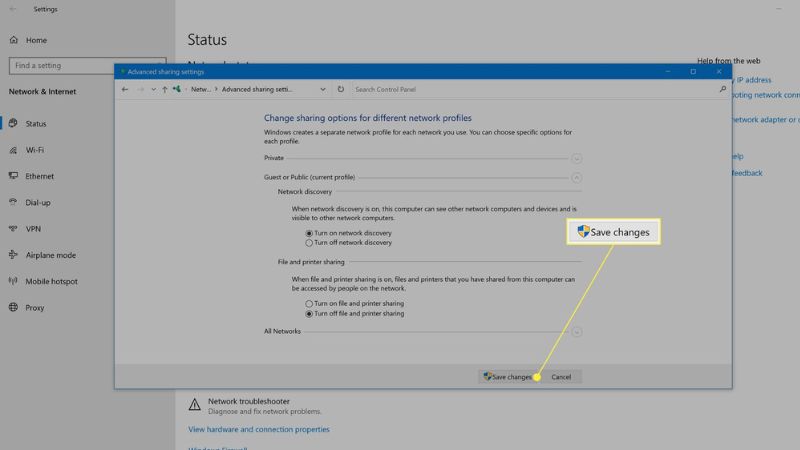The width and height of the screenshot is (800, 450).
Task: Open Ethernet settings in sidebar
Action: 39,176
